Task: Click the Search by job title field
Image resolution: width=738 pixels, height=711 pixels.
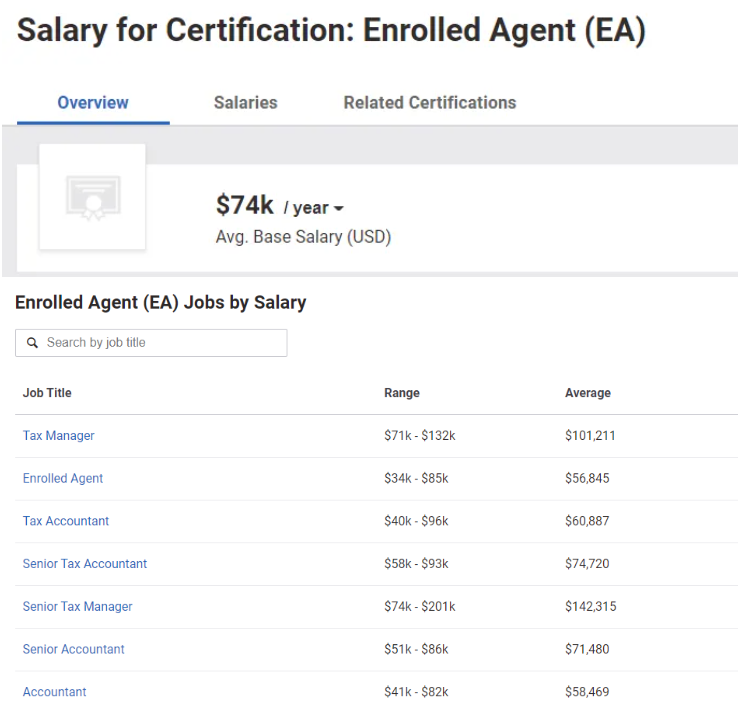Action: click(160, 343)
